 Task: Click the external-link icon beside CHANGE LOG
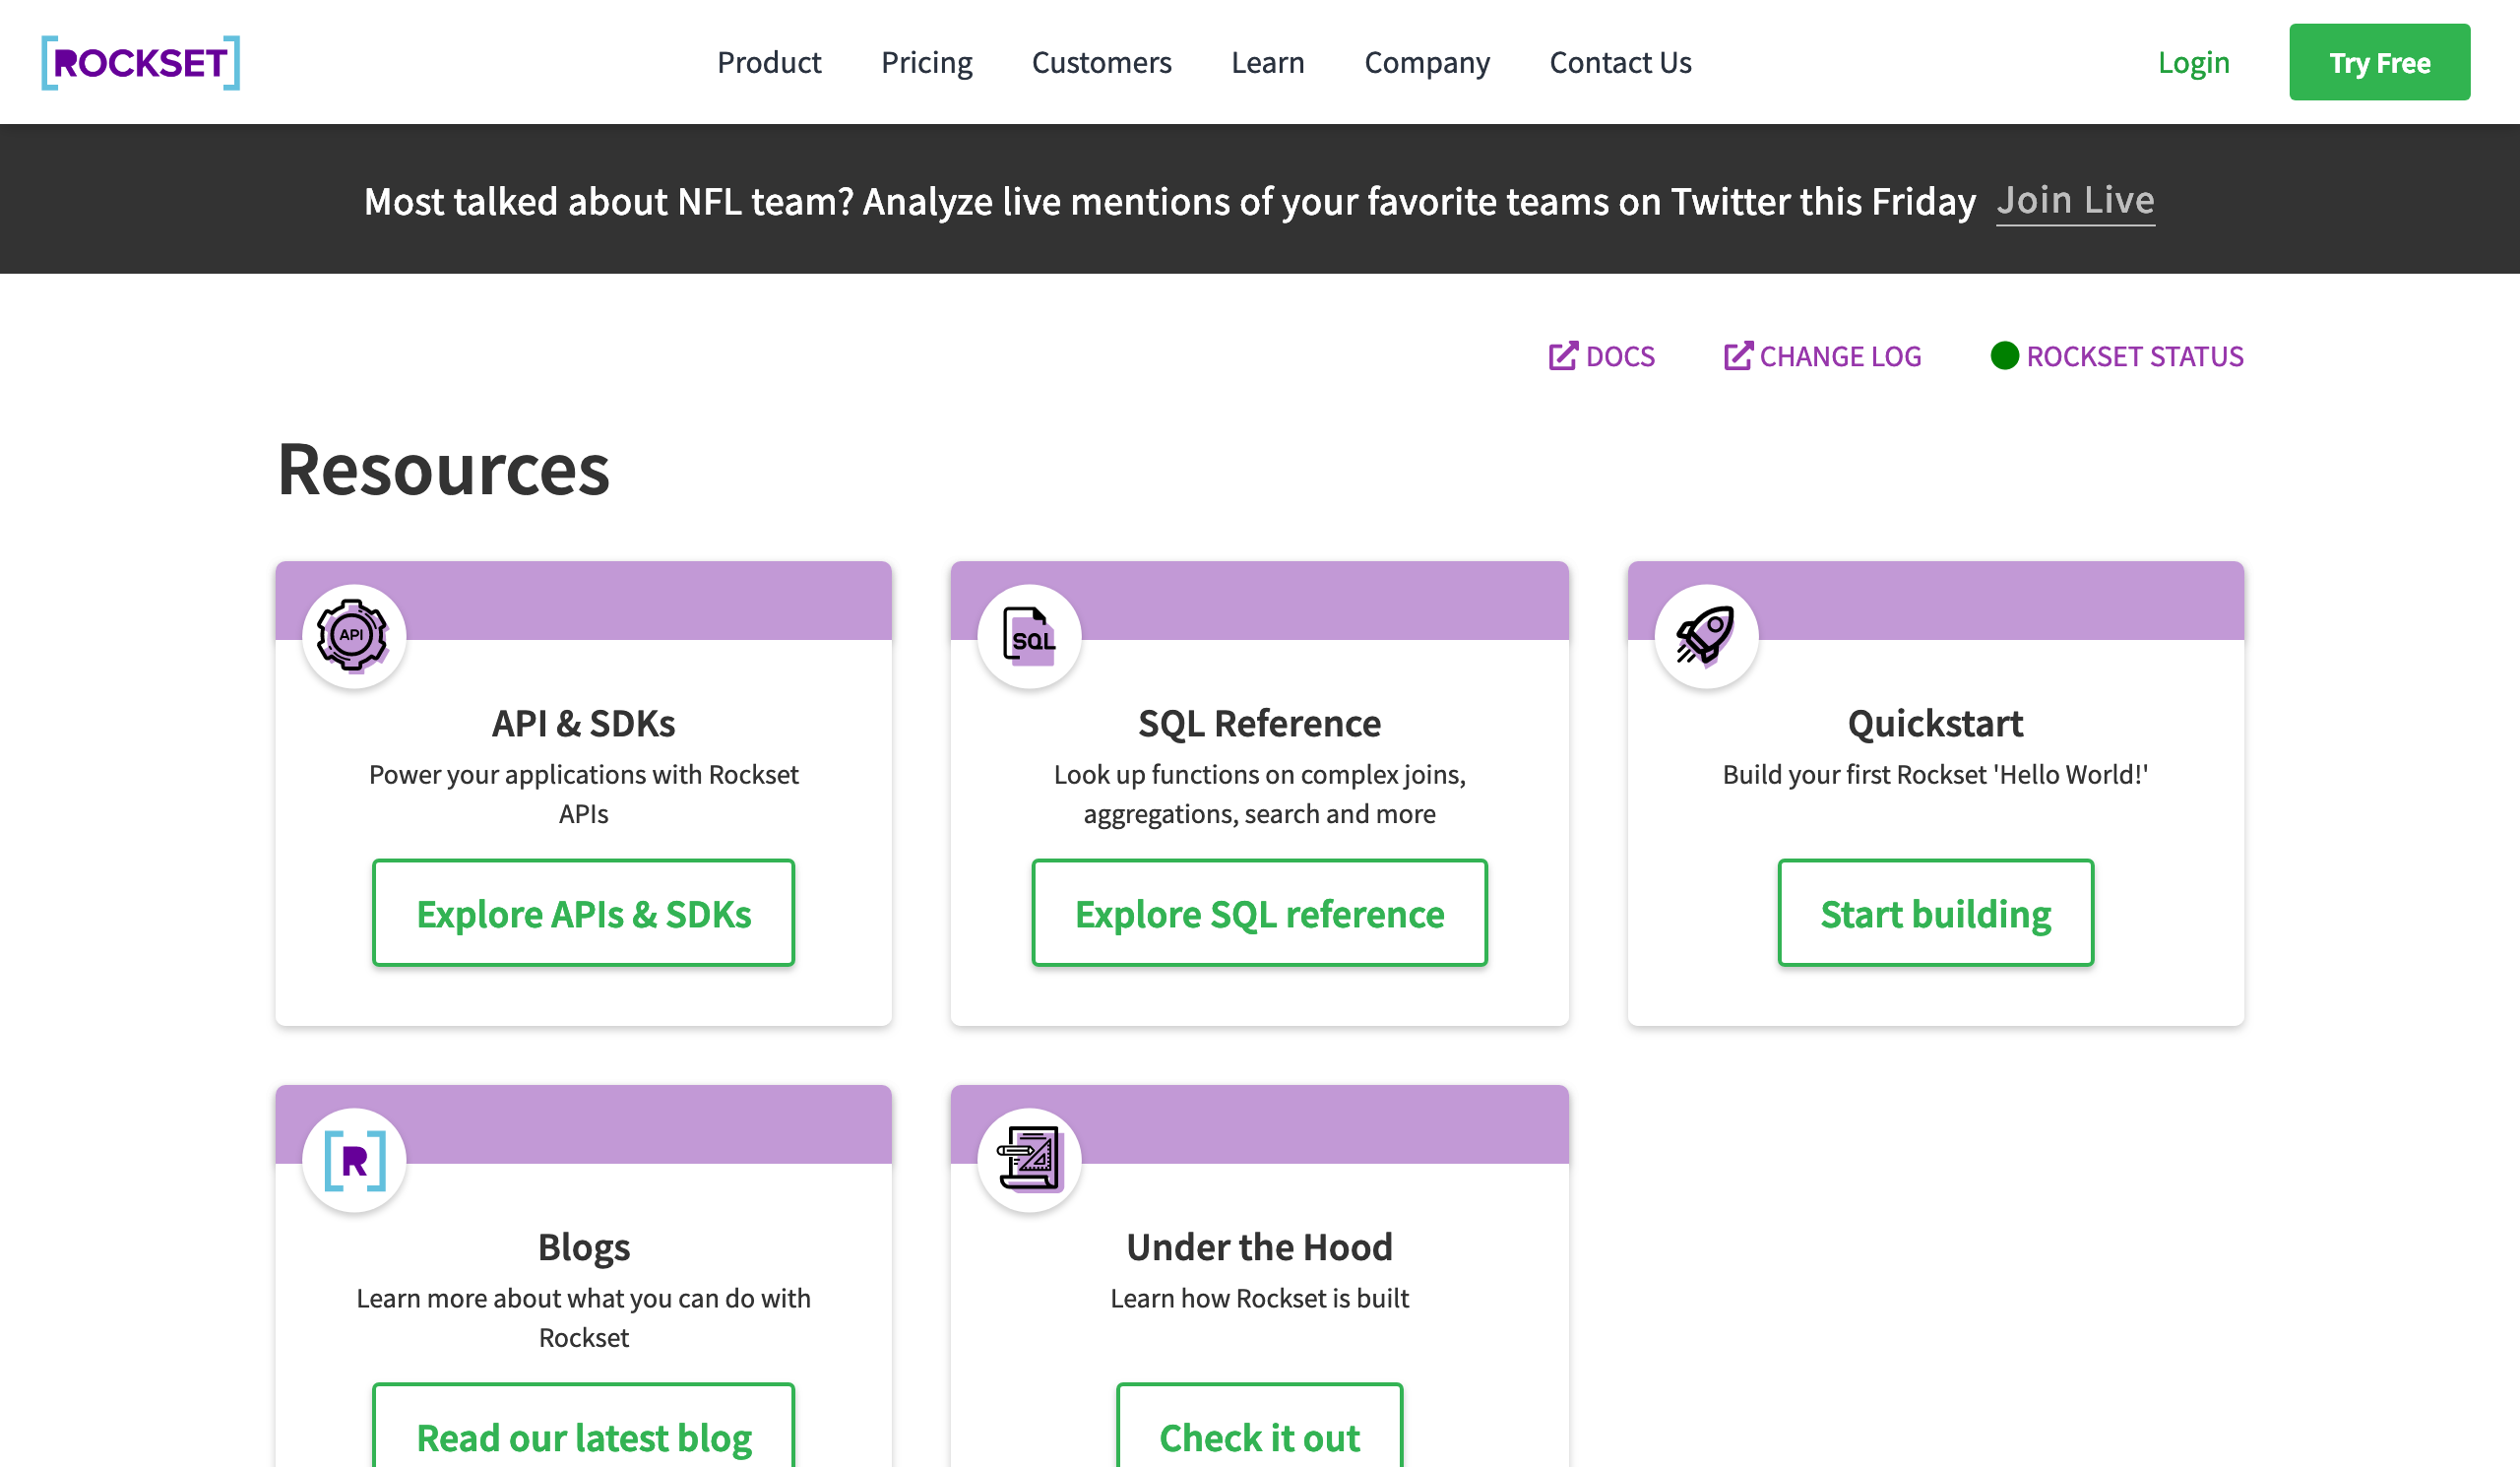pos(1737,356)
